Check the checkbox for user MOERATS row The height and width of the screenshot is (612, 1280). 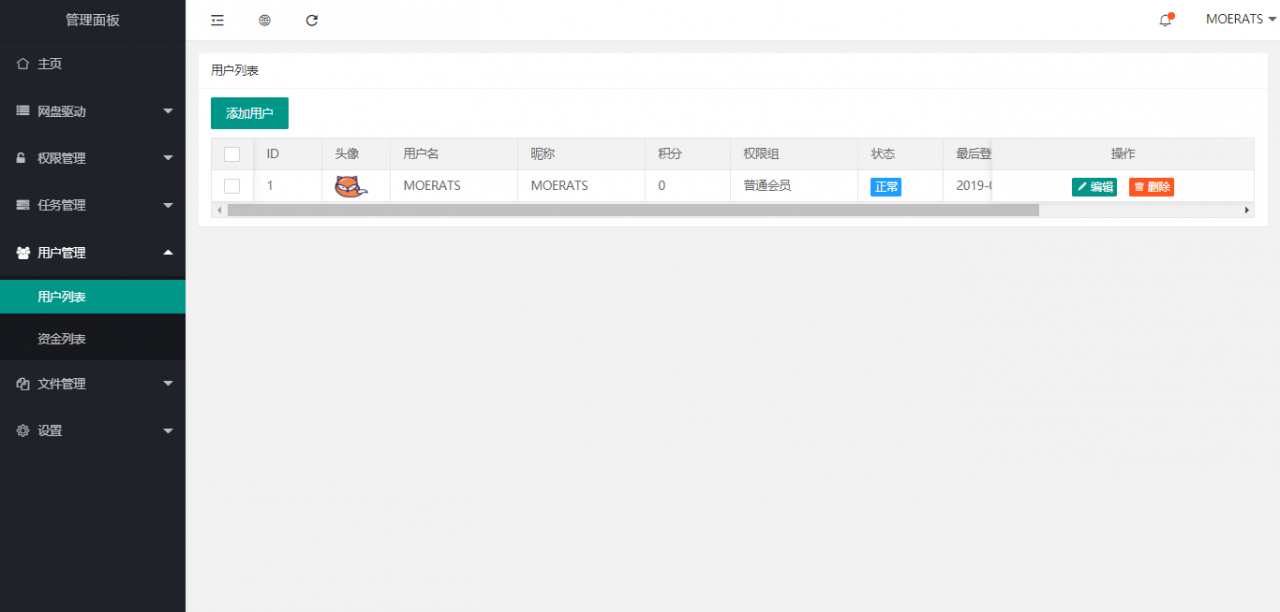pos(232,186)
